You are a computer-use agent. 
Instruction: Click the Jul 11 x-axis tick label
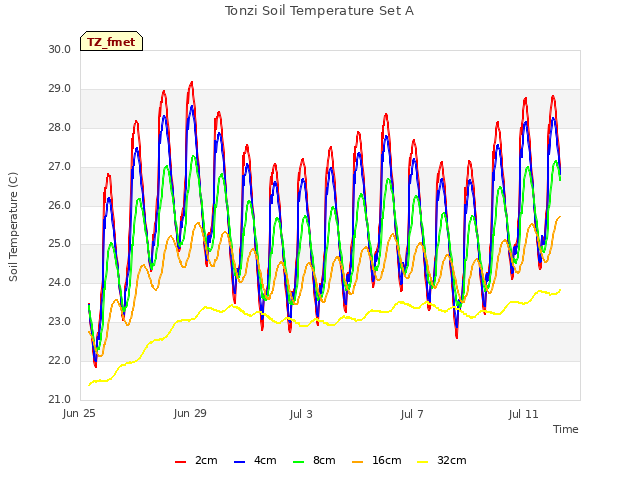523,414
